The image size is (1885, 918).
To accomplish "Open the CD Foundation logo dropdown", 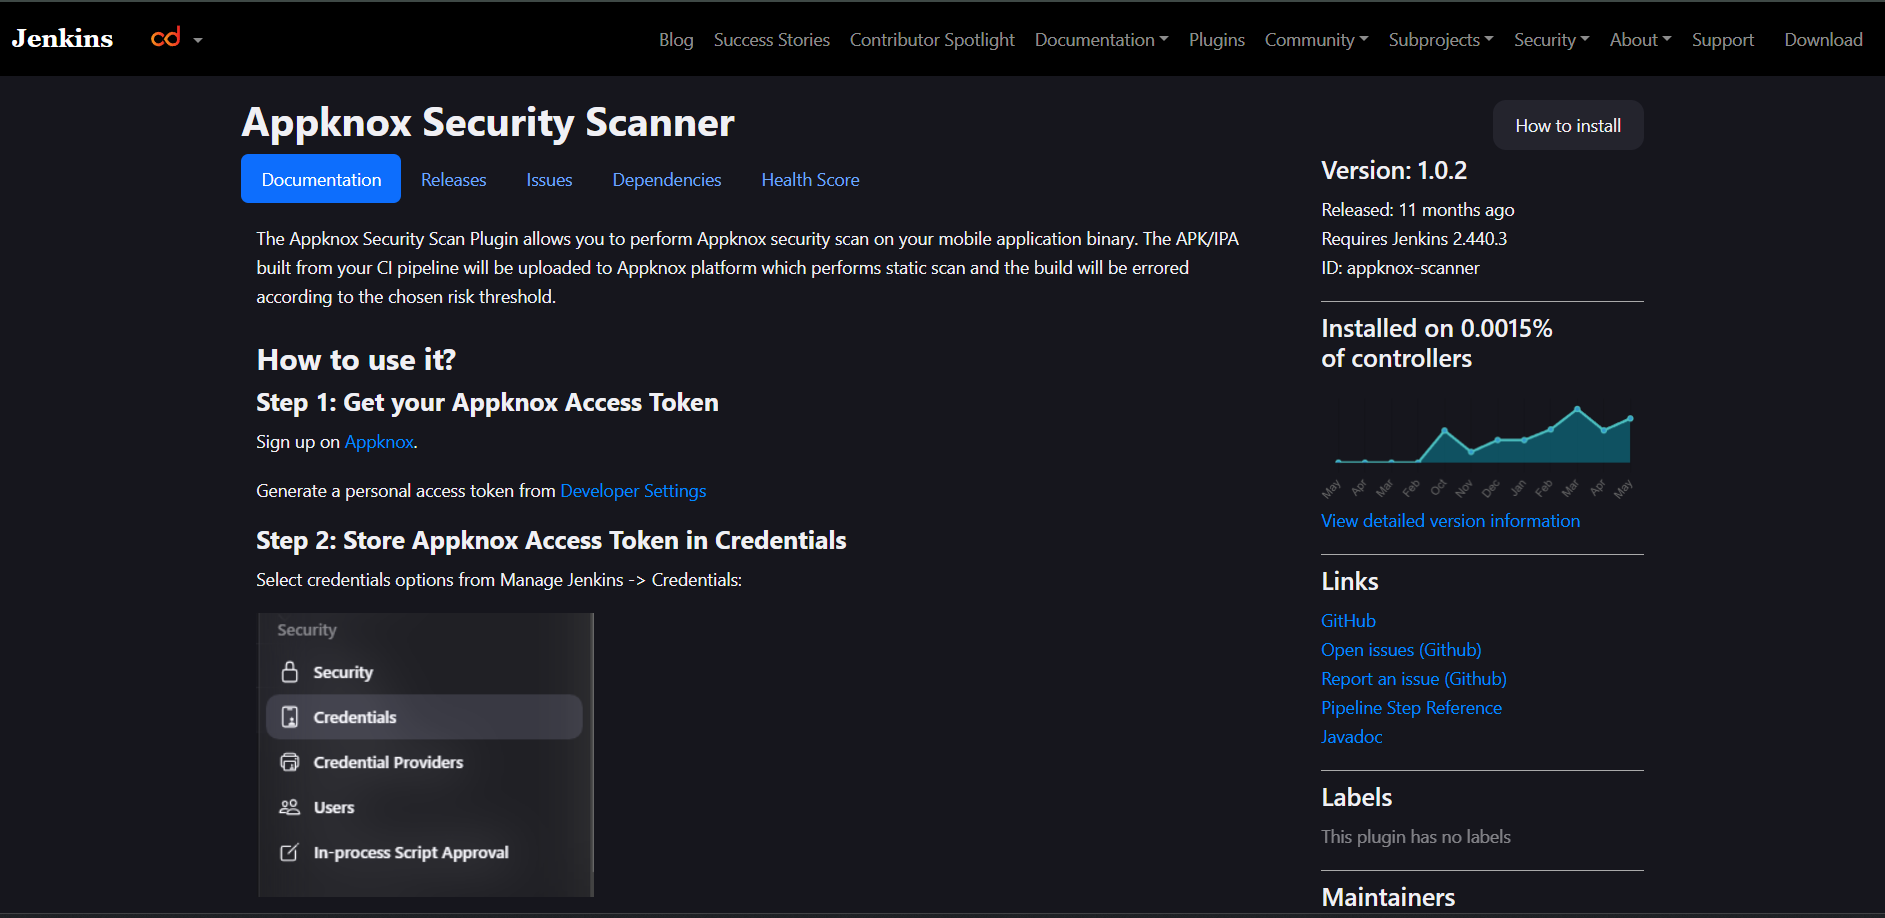I will pos(176,39).
